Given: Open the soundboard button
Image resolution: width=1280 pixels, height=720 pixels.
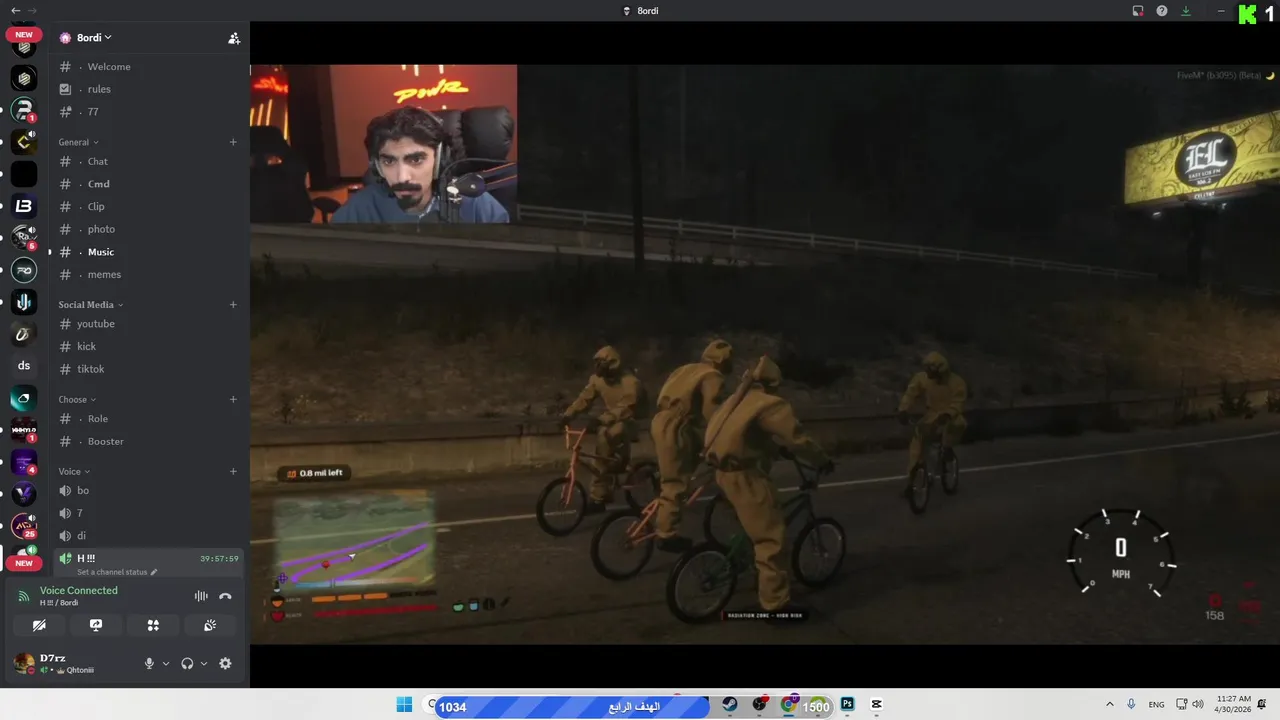Looking at the screenshot, I should coord(210,625).
